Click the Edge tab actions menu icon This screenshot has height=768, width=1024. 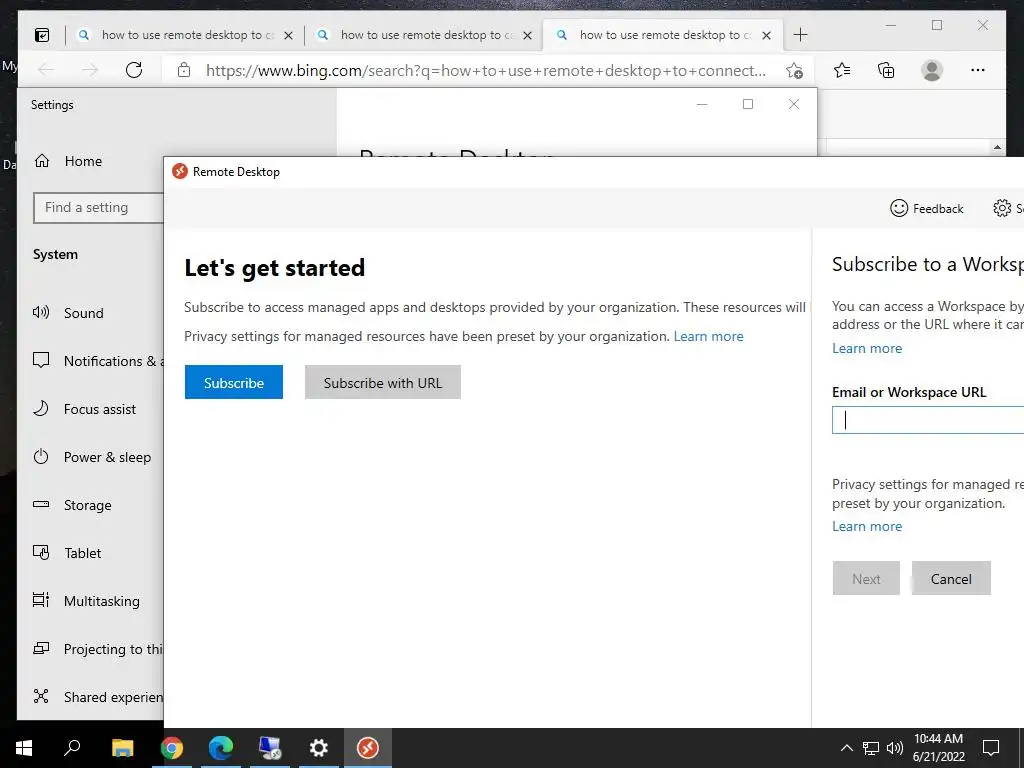tap(42, 35)
